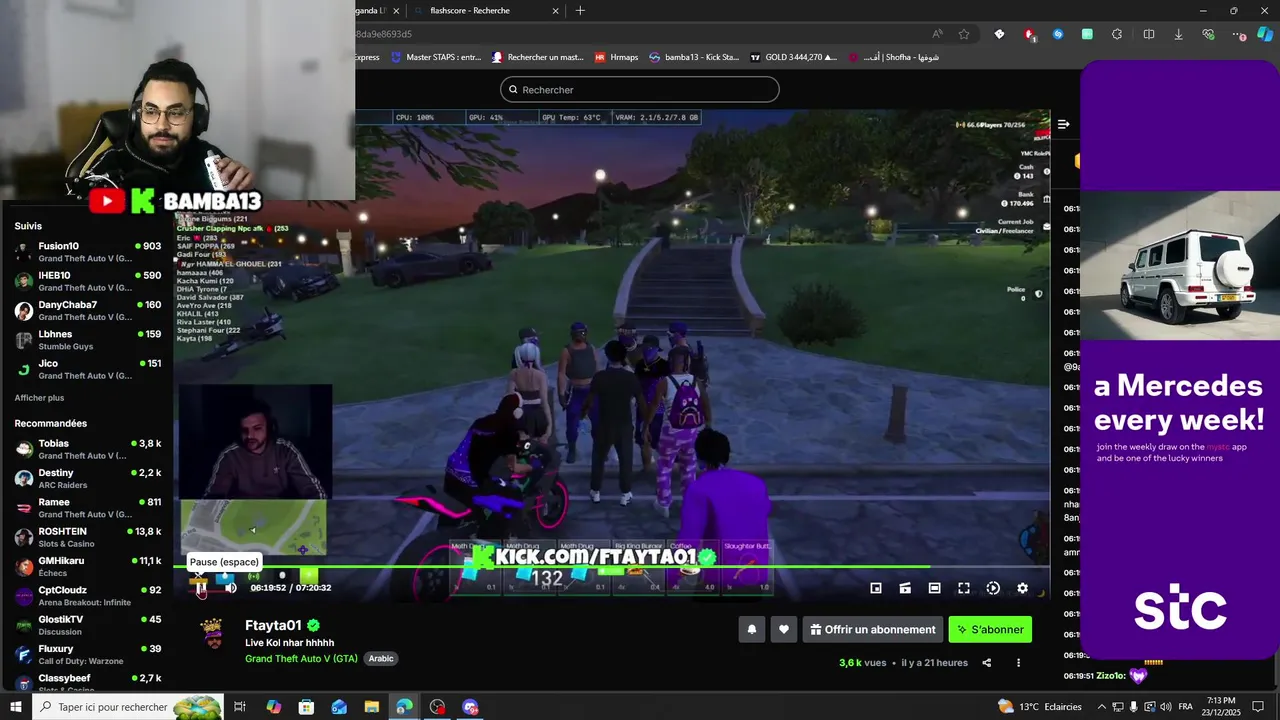
Task: Open Browser essentials heart icon
Action: [x=1208, y=34]
